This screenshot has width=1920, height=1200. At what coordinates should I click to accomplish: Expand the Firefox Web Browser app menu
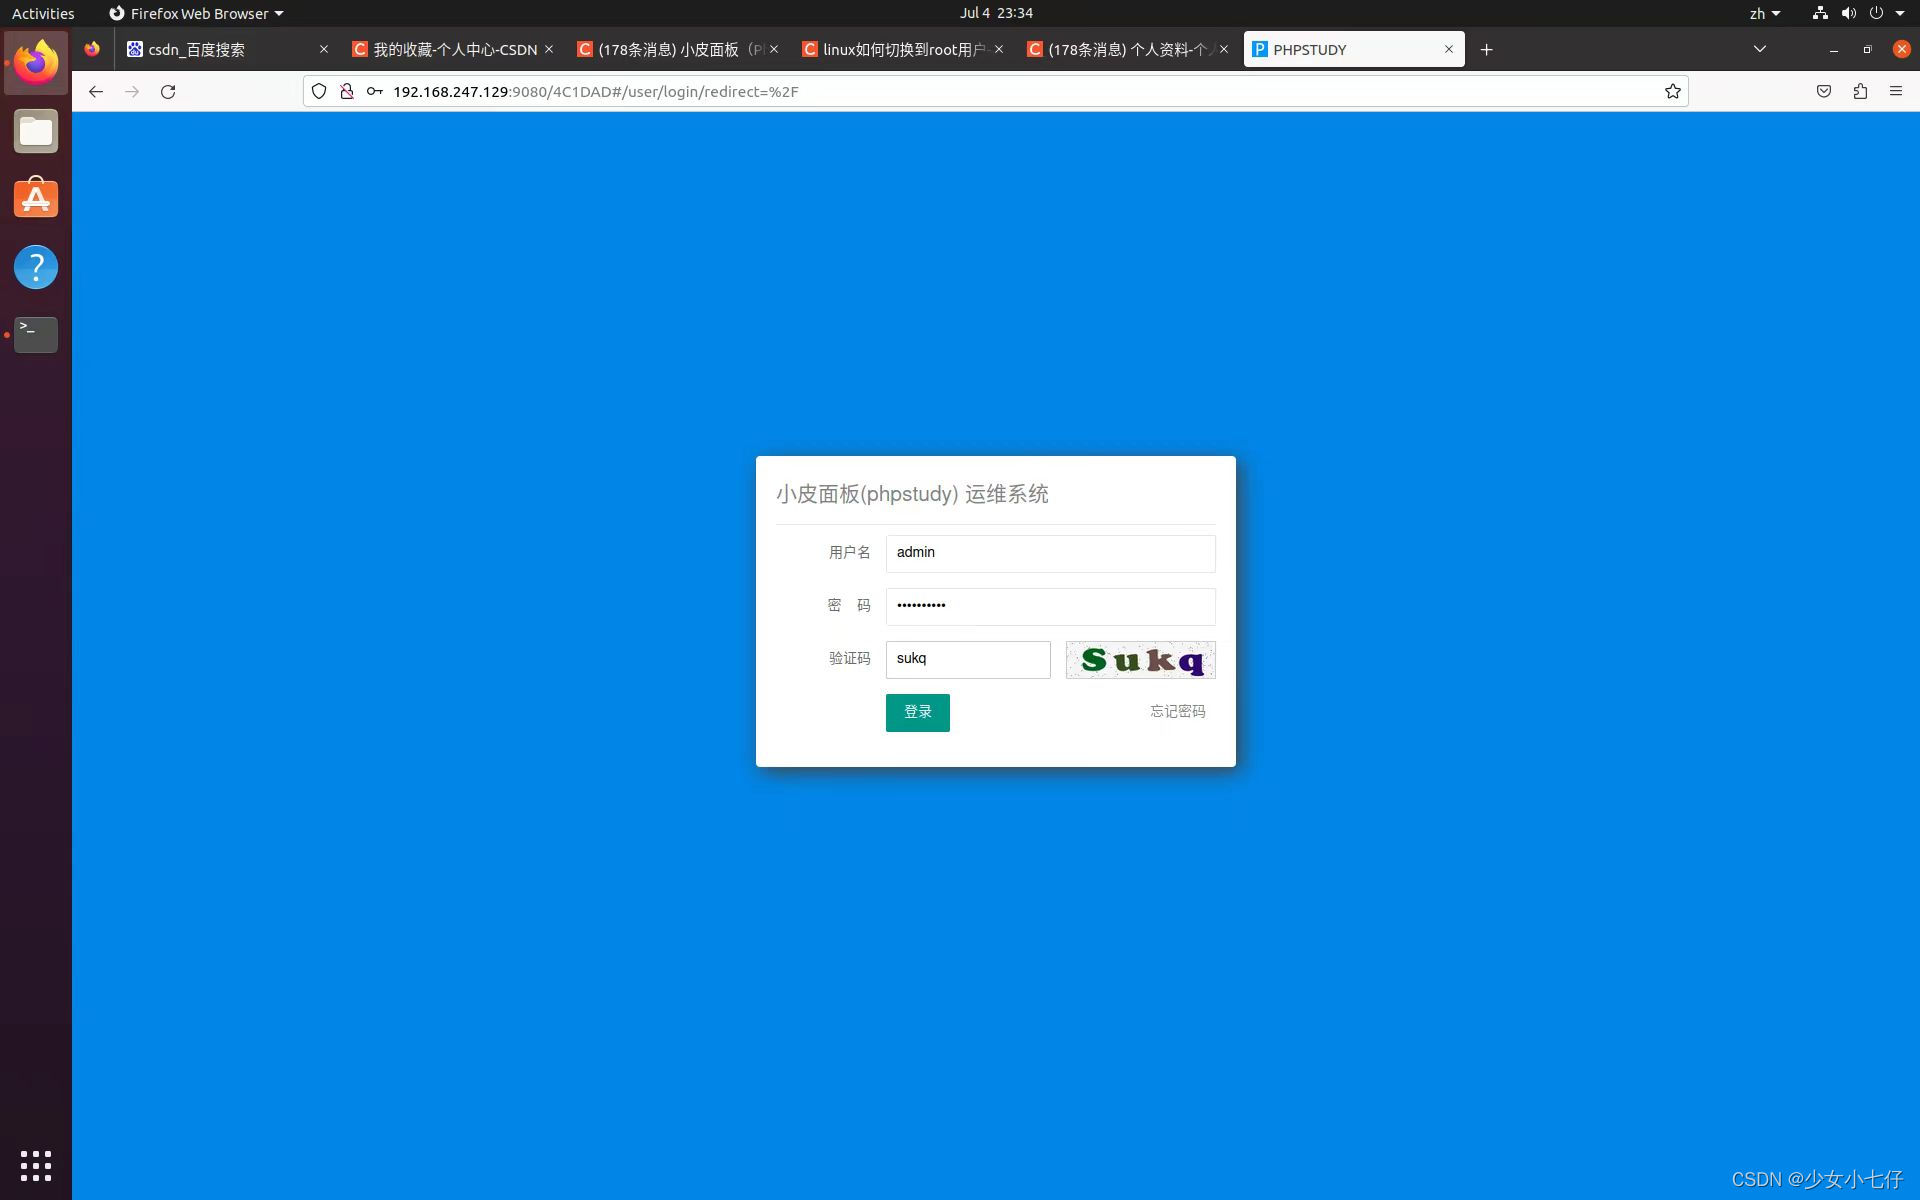196,14
